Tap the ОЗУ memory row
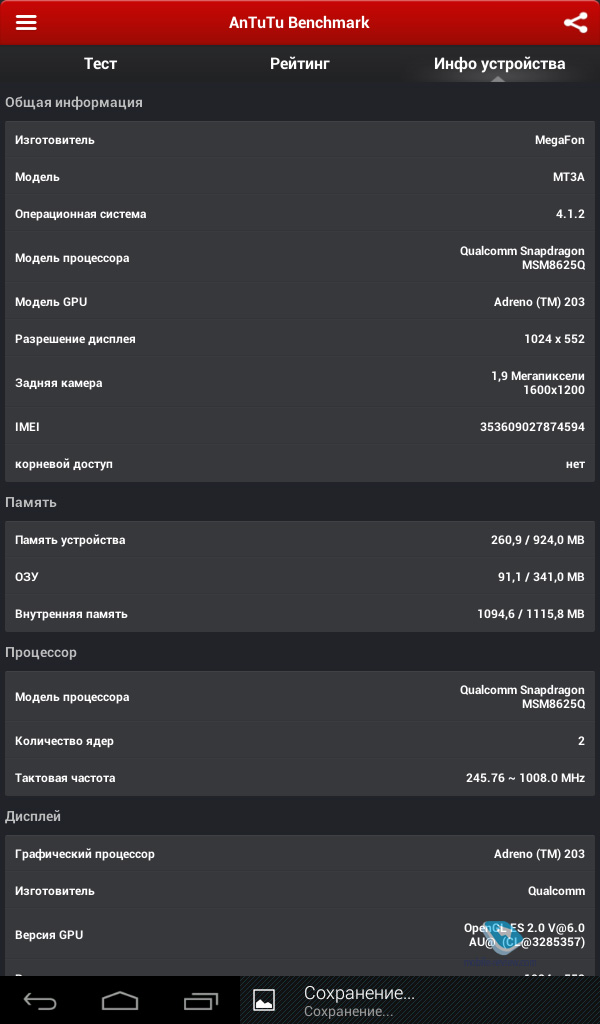 click(300, 577)
